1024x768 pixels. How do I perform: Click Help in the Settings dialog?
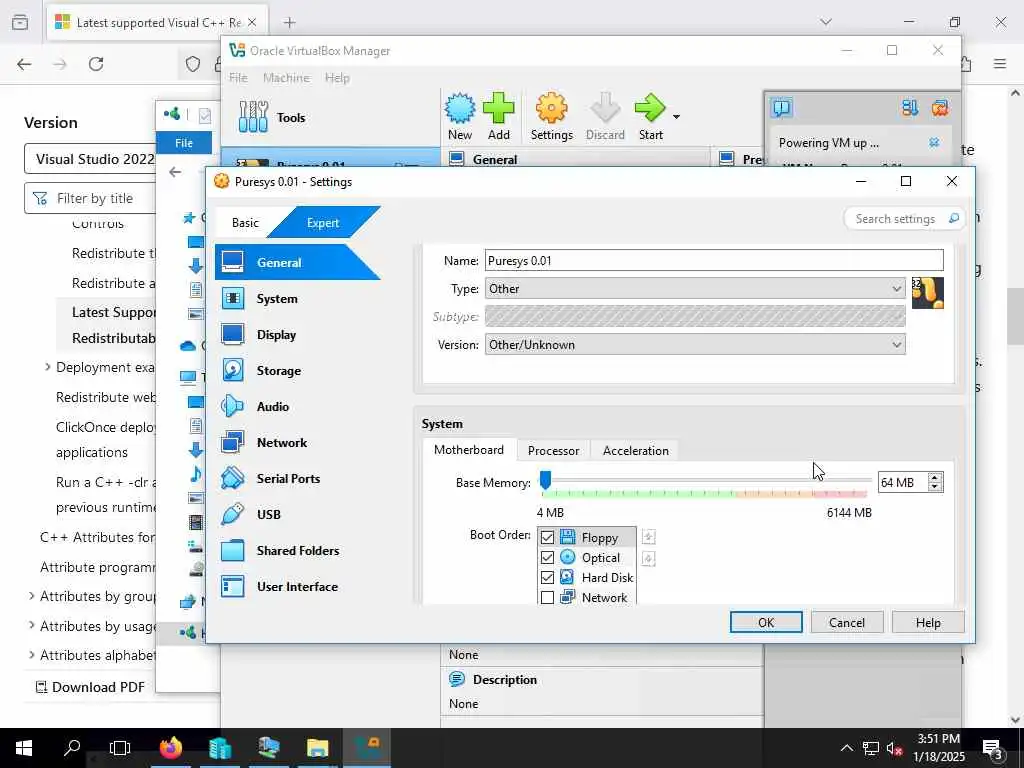[928, 622]
